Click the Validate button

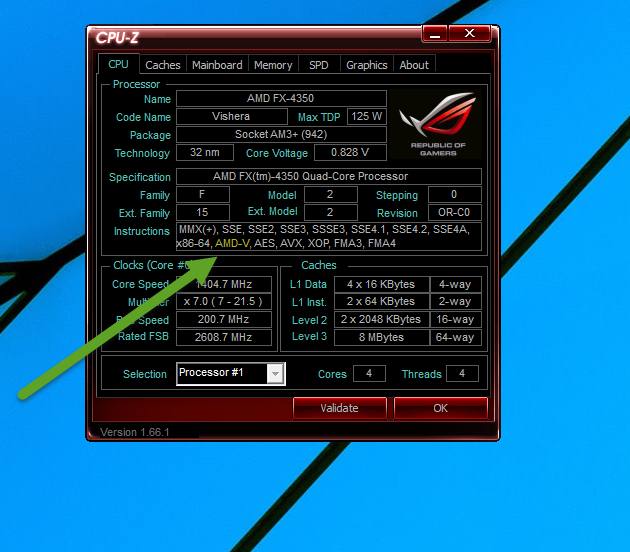click(340, 408)
